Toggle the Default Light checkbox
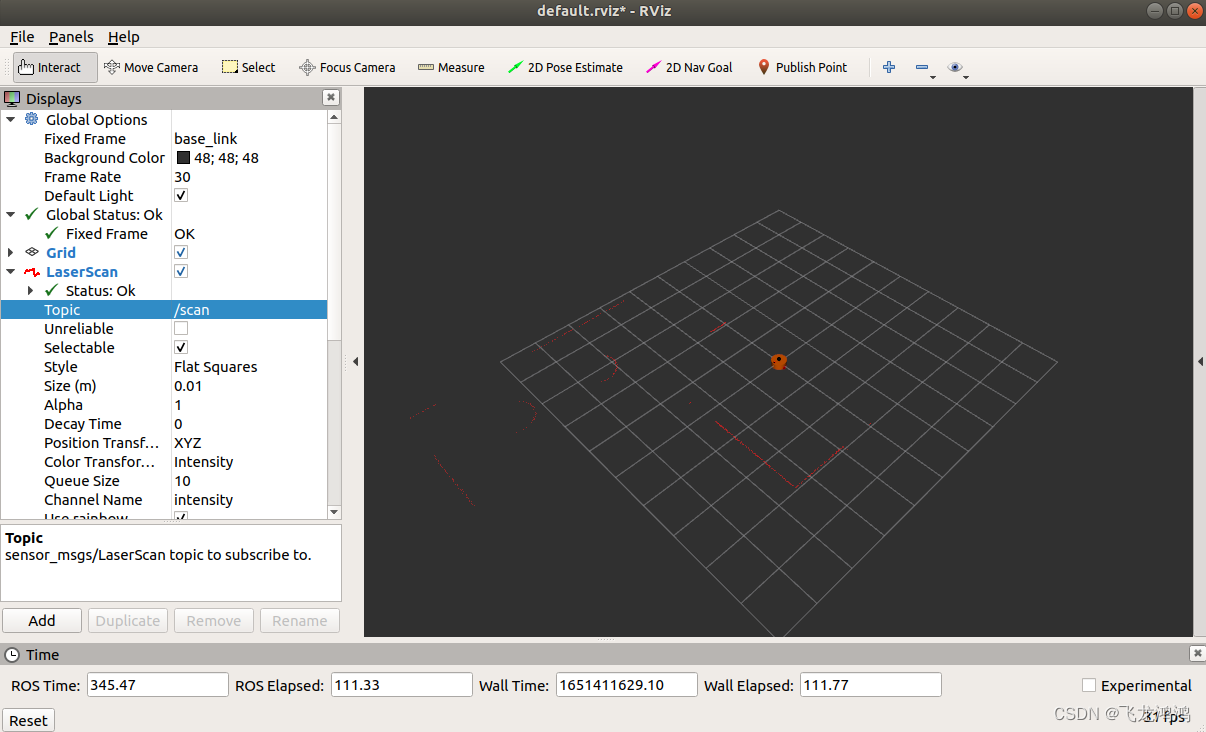This screenshot has width=1206, height=732. 181,196
